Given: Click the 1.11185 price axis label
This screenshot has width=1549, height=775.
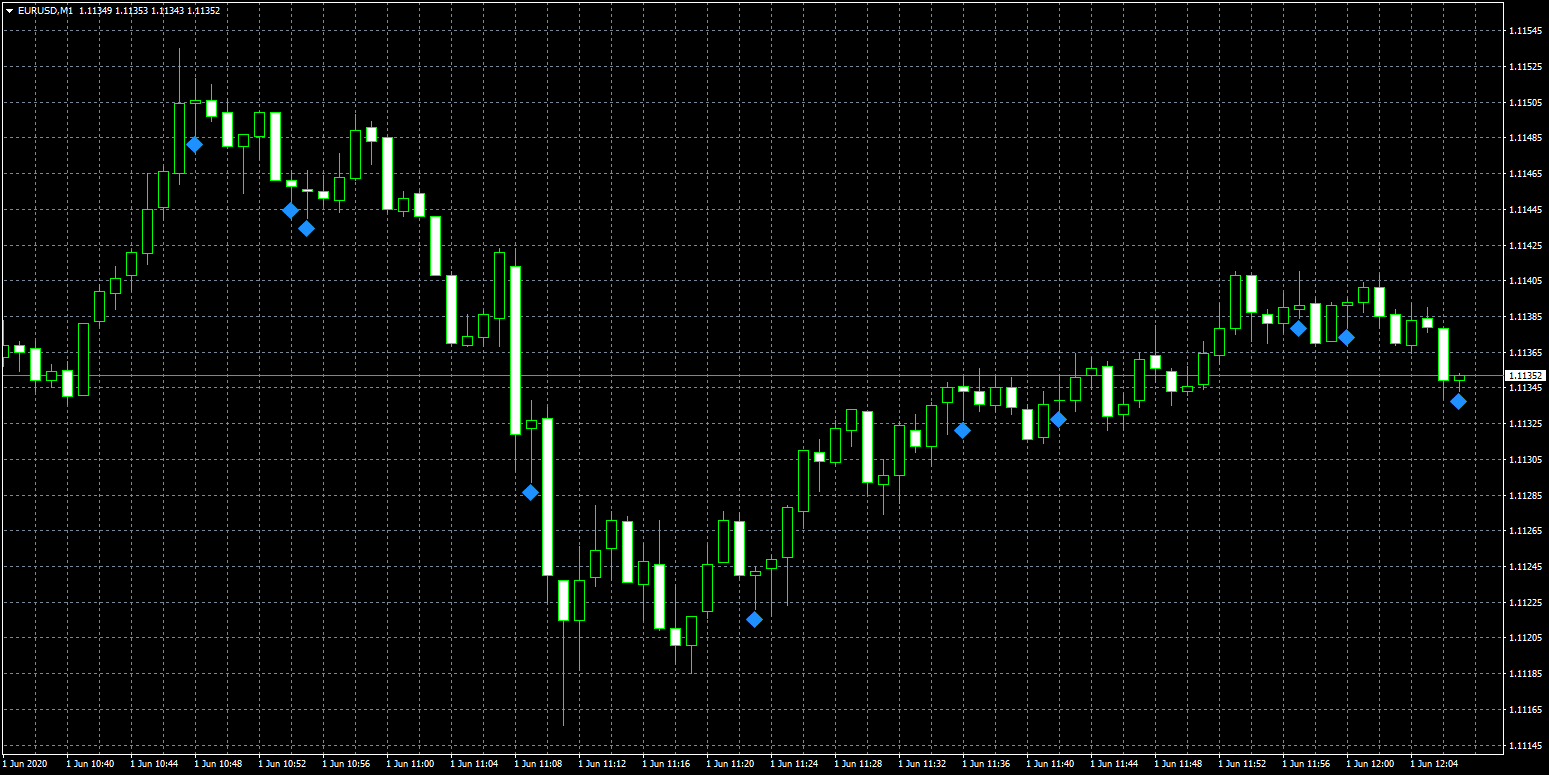Looking at the screenshot, I should 1525,674.
